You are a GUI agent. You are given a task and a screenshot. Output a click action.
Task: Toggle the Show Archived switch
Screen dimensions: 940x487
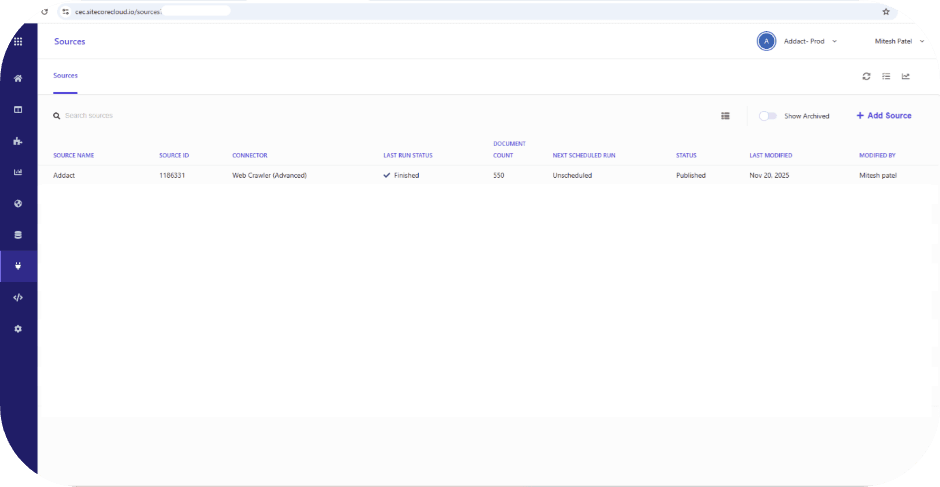click(x=767, y=116)
